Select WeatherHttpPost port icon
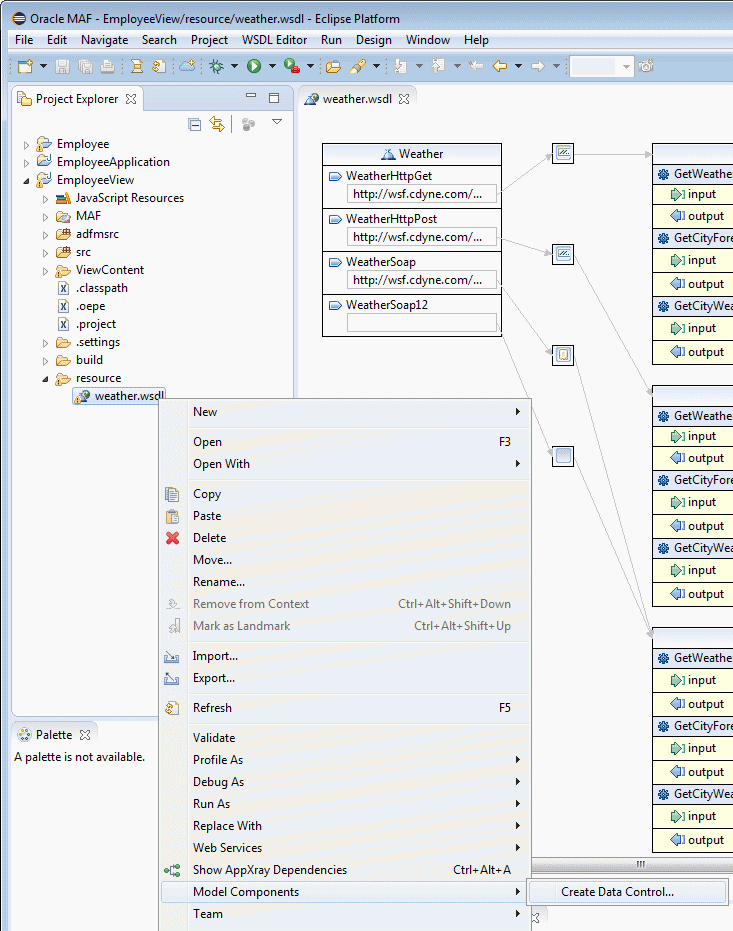This screenshot has height=931, width=733. pyautogui.click(x=335, y=219)
